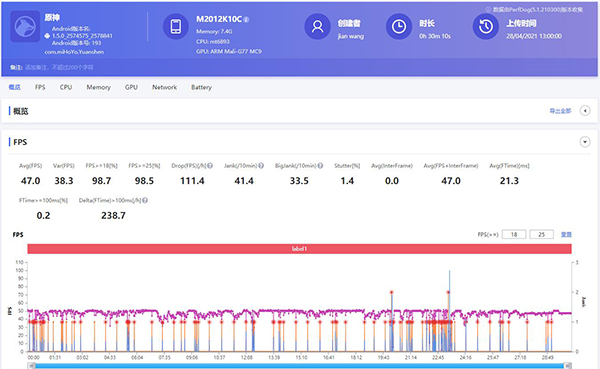This screenshot has width=600, height=369.
Task: Click the remarks note input field
Action: pos(59,67)
